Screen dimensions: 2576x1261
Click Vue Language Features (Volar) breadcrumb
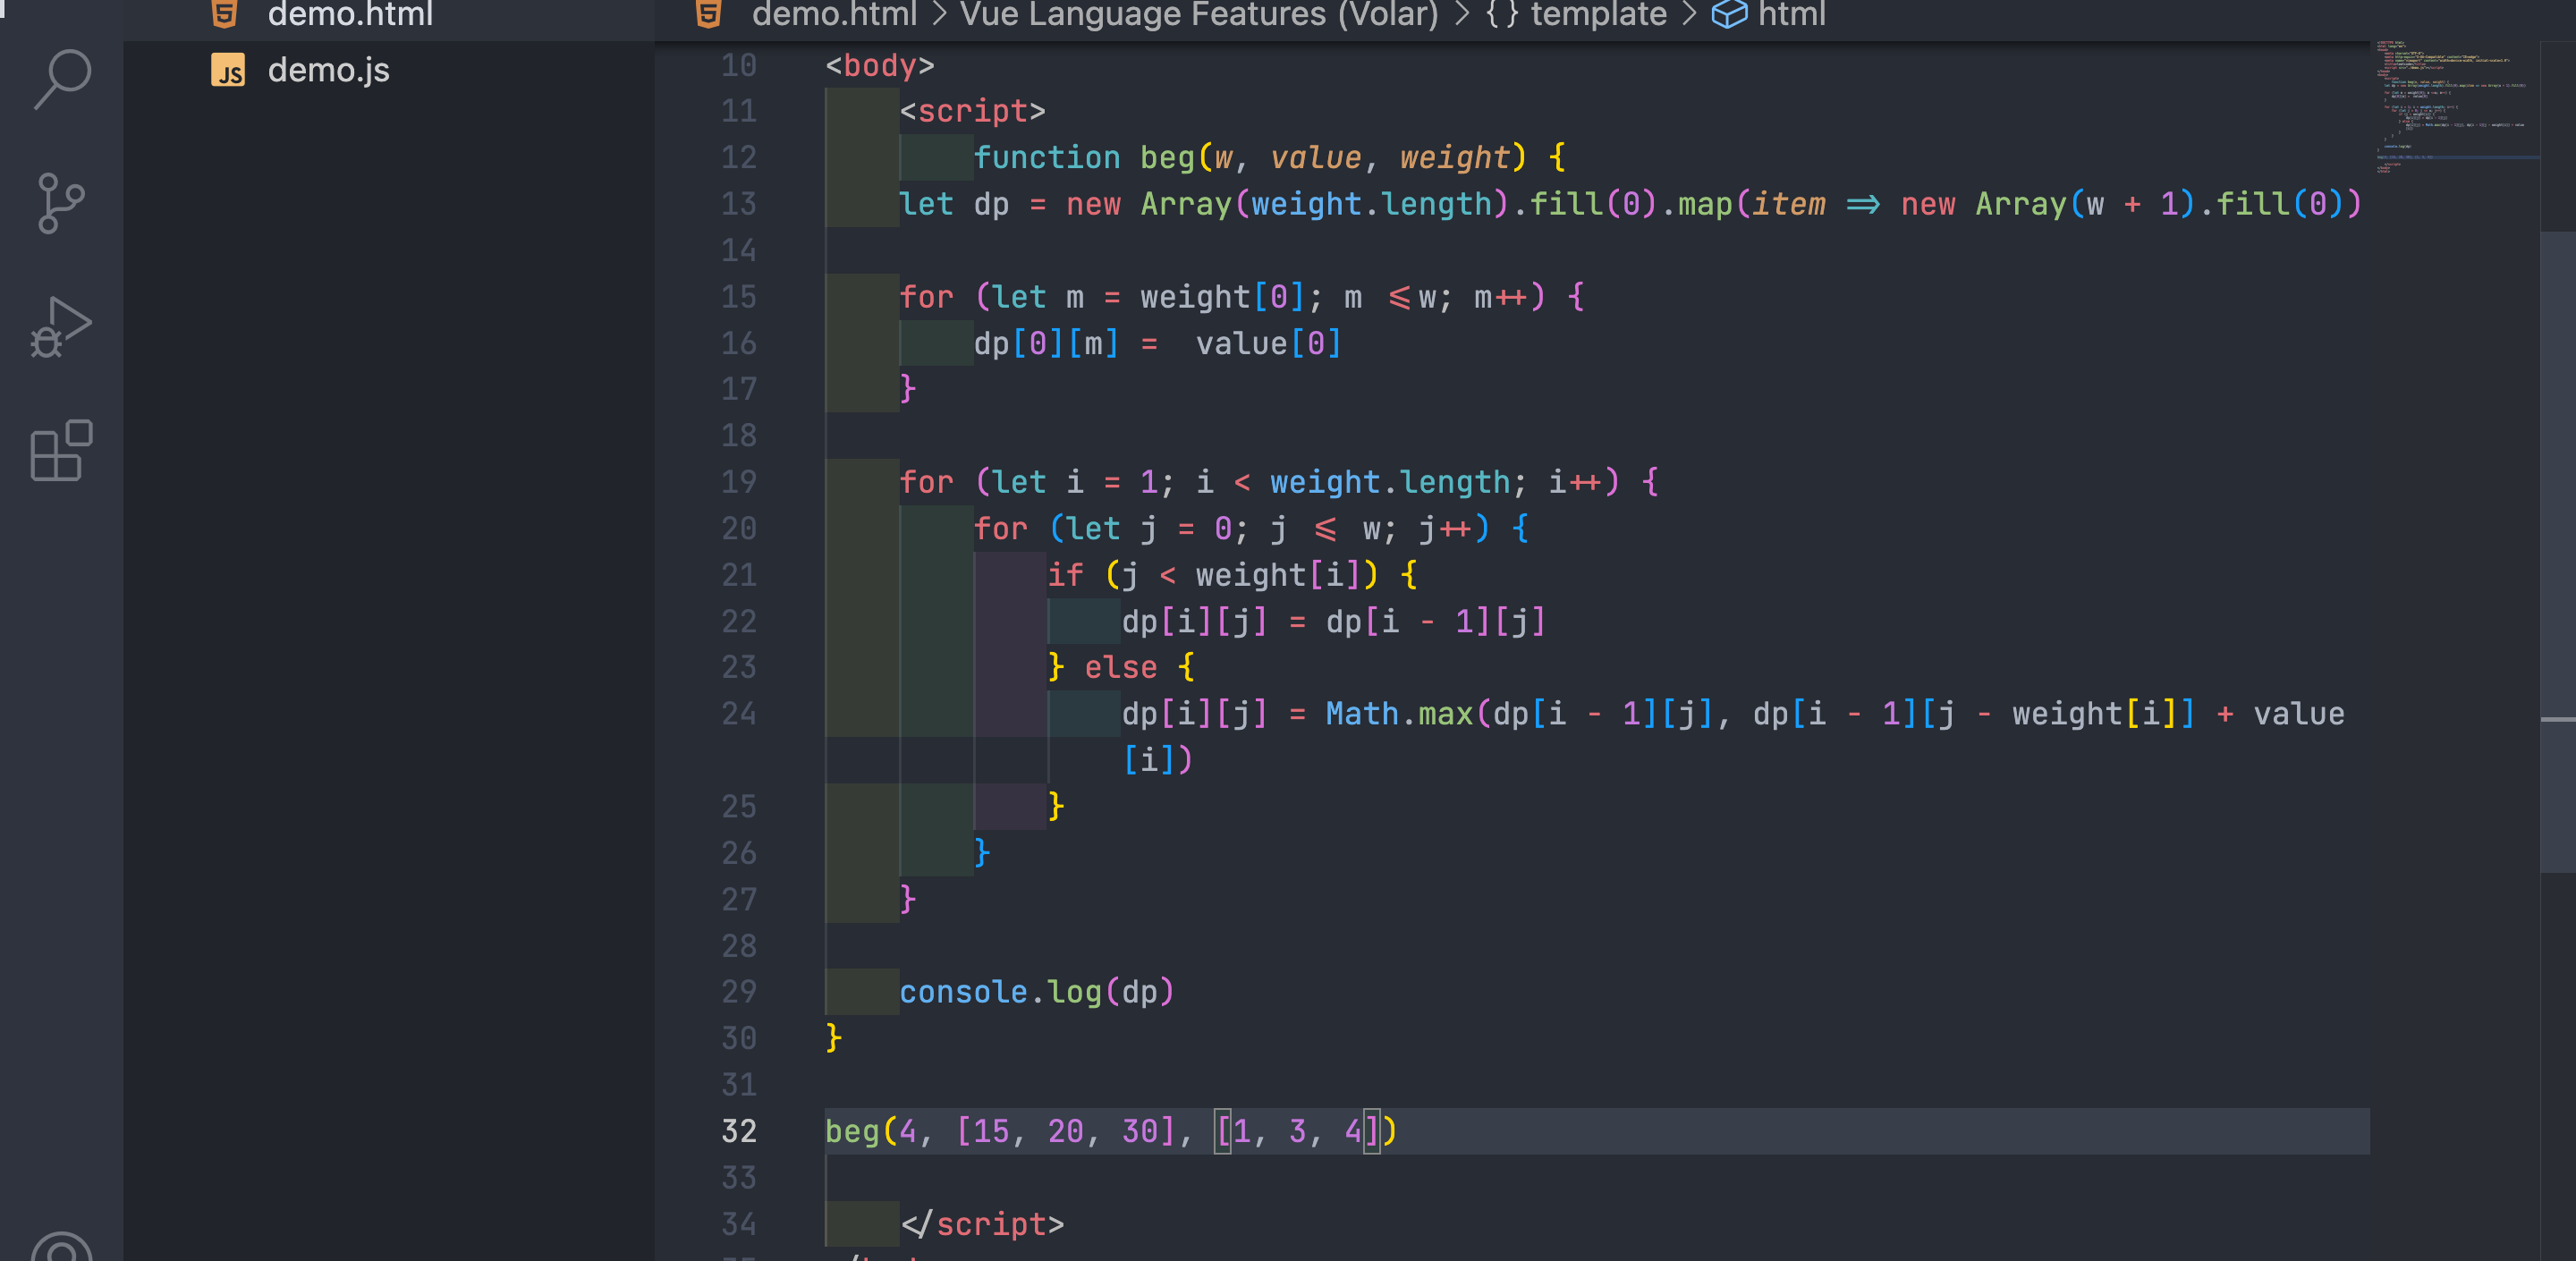[x=1198, y=14]
